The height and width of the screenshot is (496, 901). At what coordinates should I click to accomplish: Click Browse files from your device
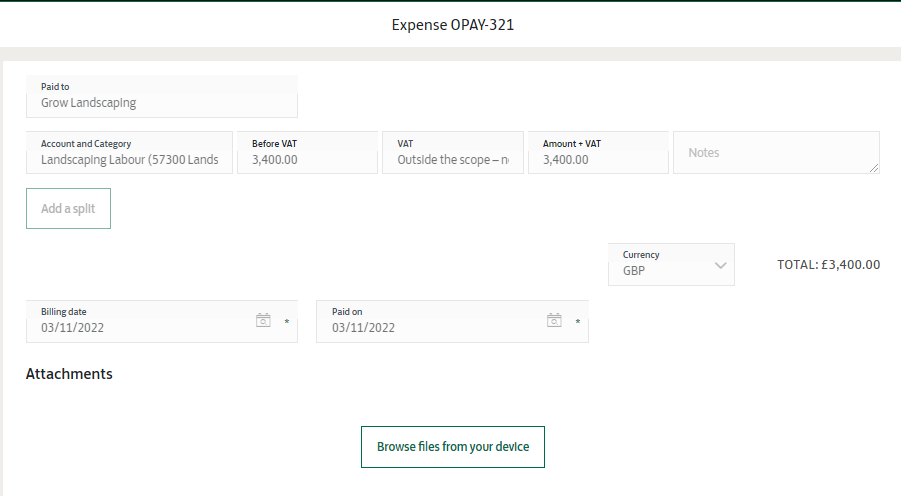(x=453, y=447)
